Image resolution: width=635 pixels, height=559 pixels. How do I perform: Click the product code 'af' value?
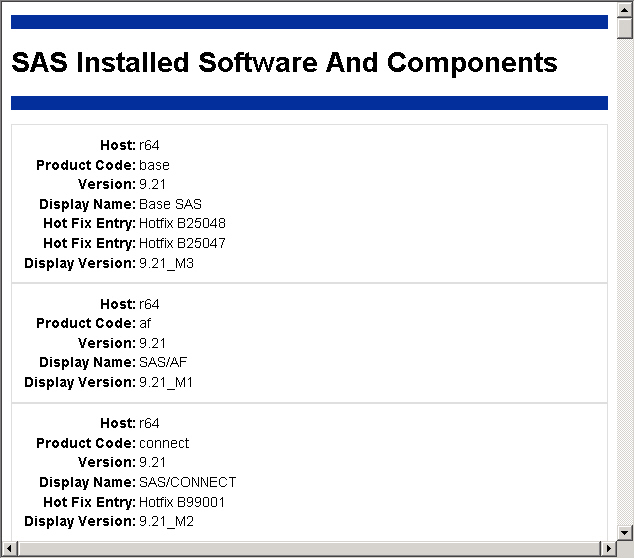tap(145, 323)
